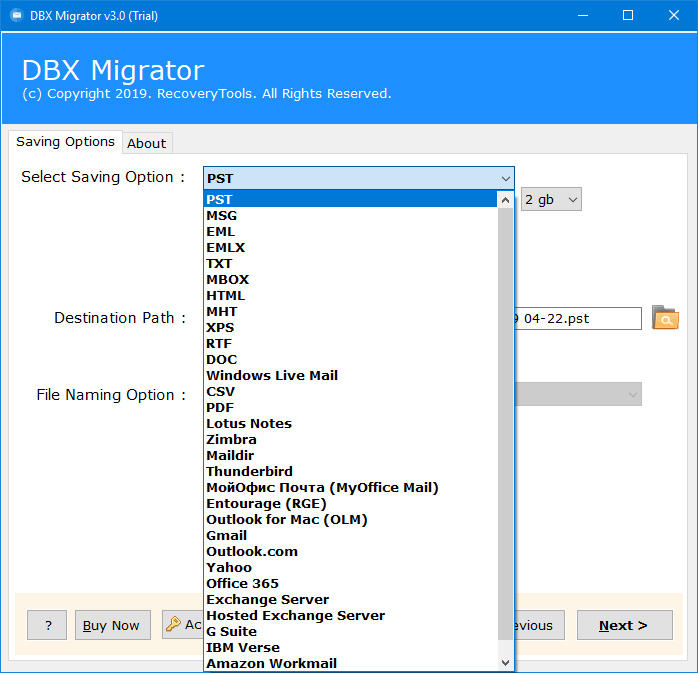698x673 pixels.
Task: Select MBOX in the dropdown list
Action: pyautogui.click(x=350, y=280)
